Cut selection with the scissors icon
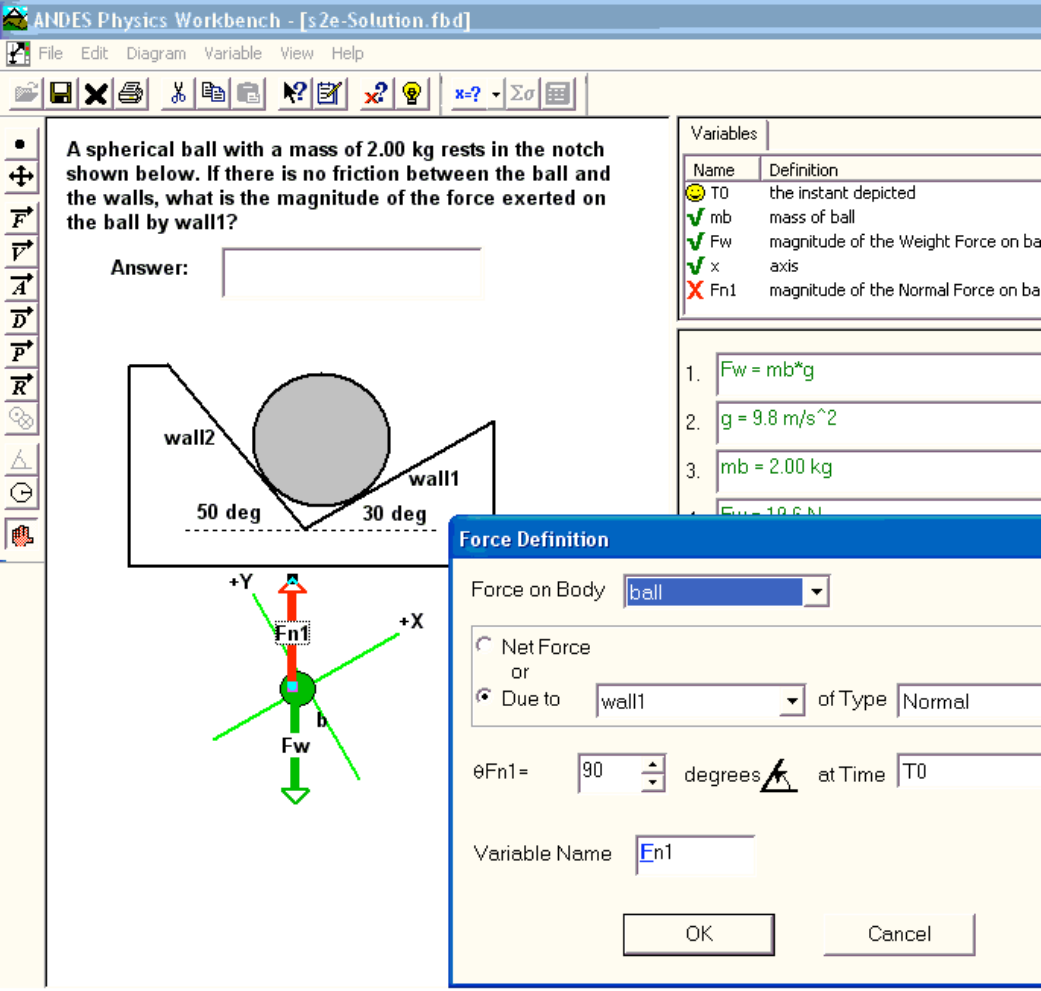This screenshot has width=1041, height=991. pyautogui.click(x=178, y=93)
